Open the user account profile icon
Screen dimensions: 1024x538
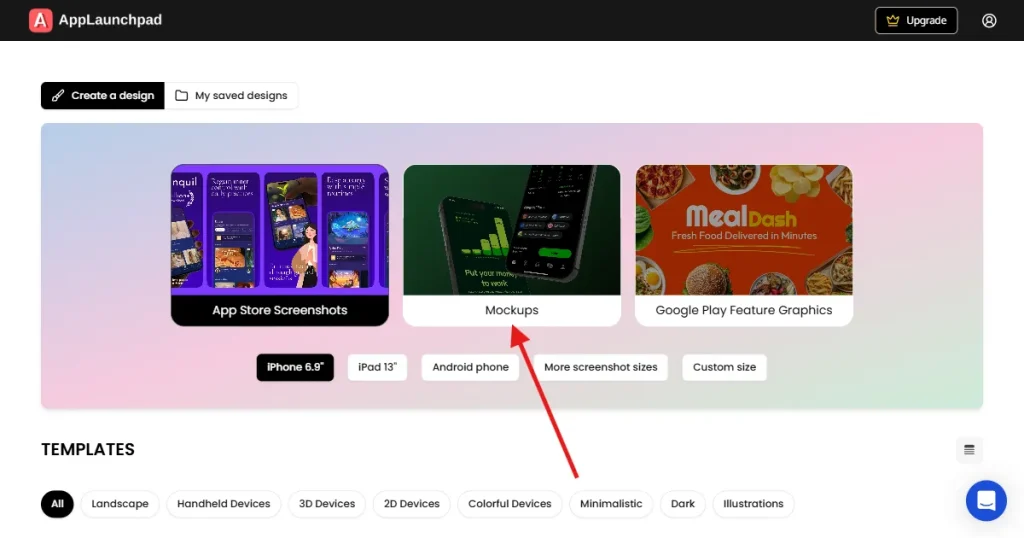click(989, 20)
